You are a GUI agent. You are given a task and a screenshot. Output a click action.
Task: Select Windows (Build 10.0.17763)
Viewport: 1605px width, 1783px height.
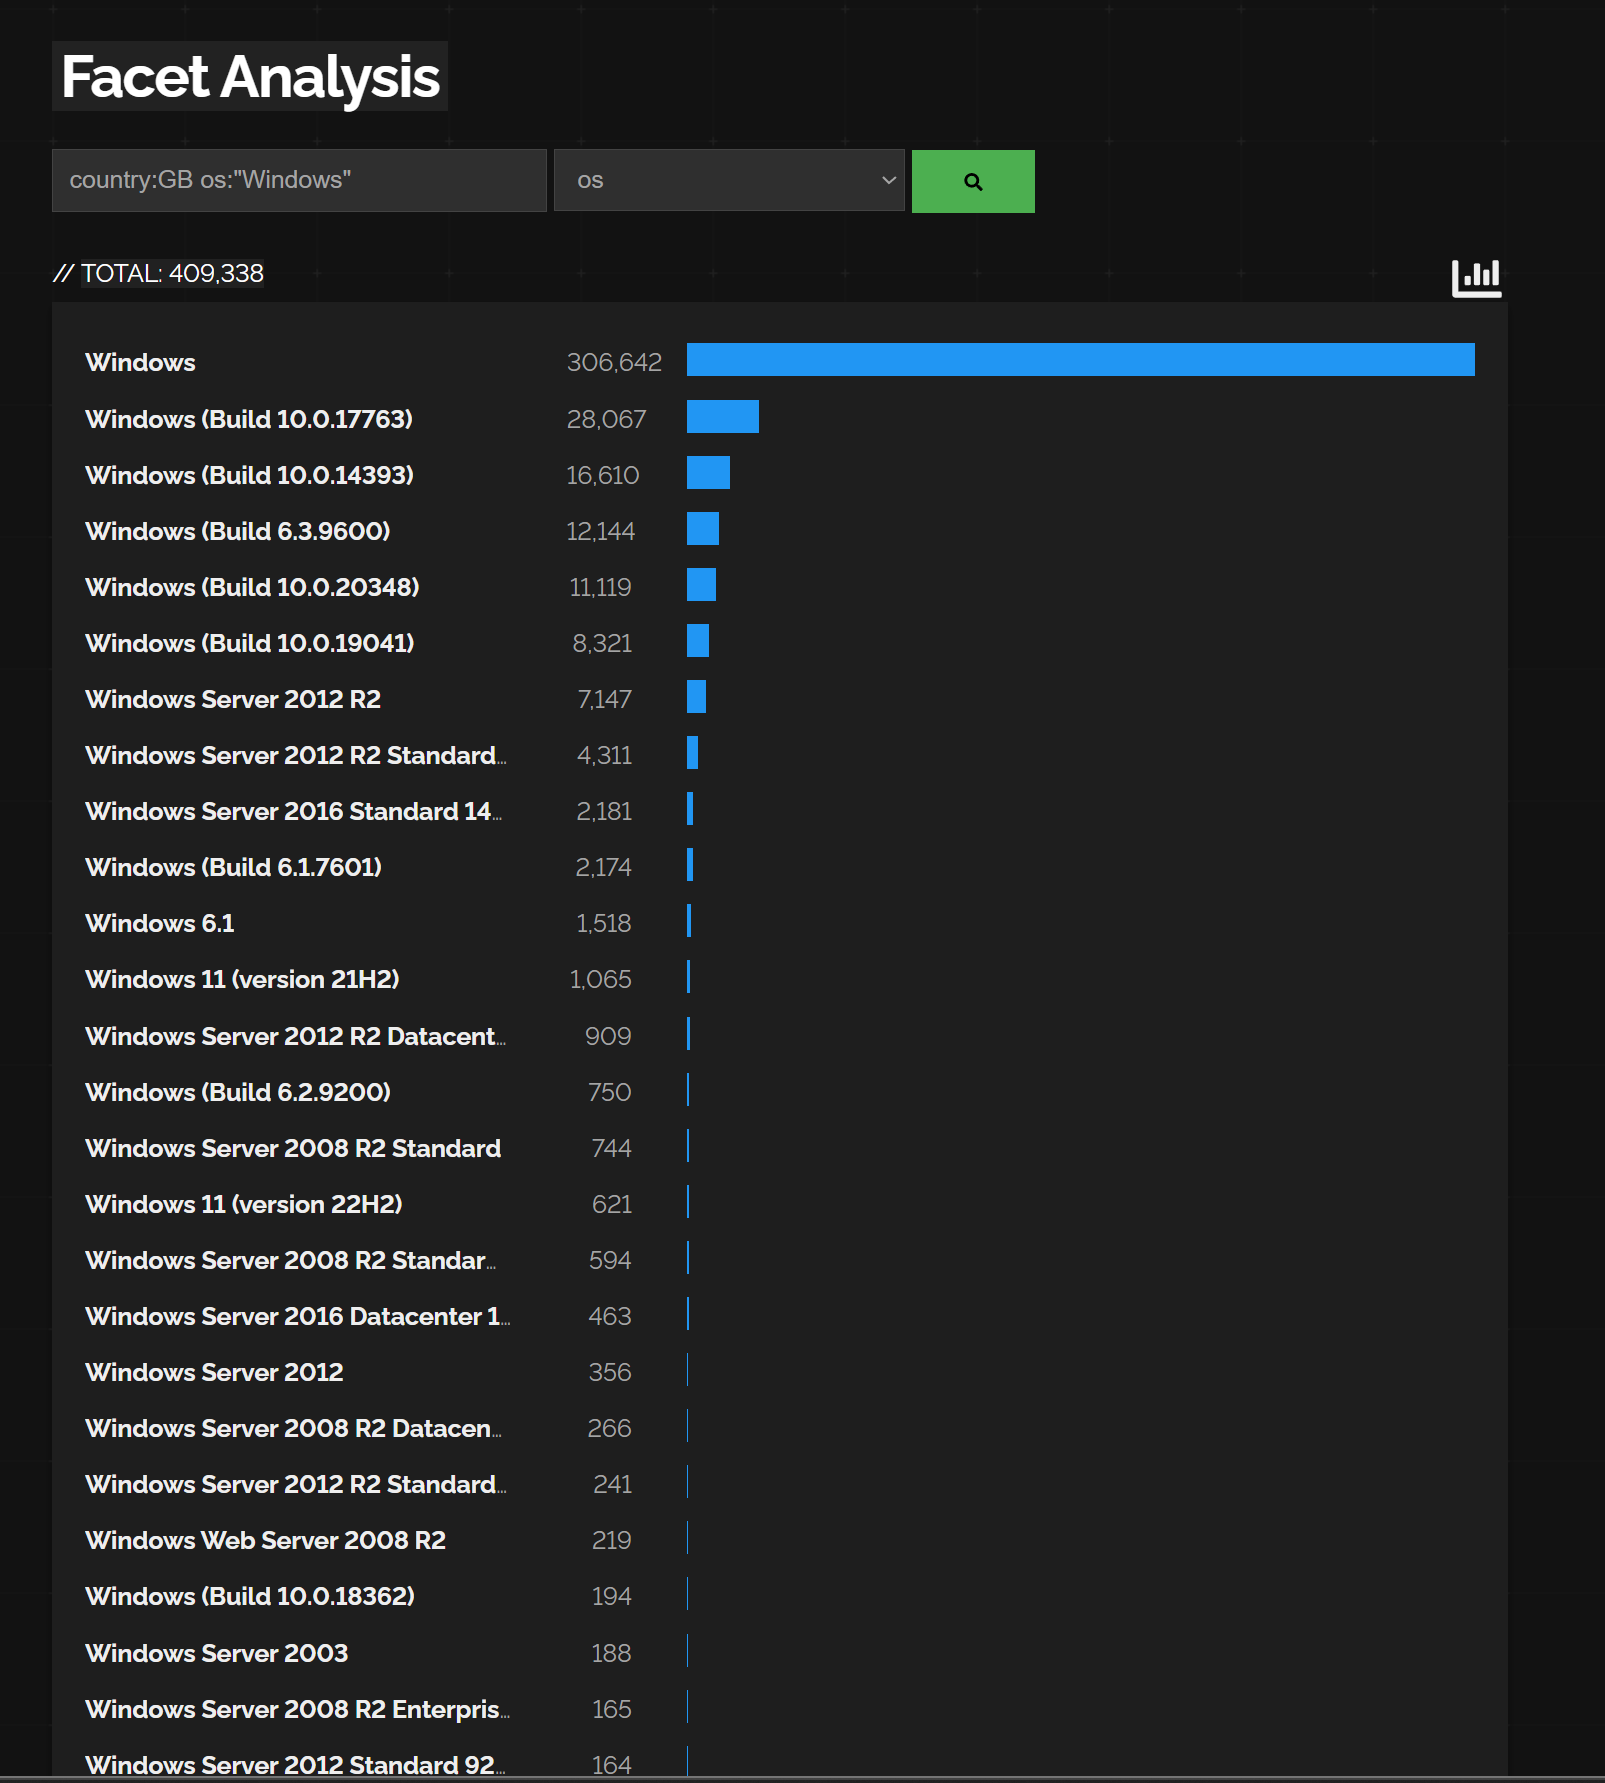249,419
